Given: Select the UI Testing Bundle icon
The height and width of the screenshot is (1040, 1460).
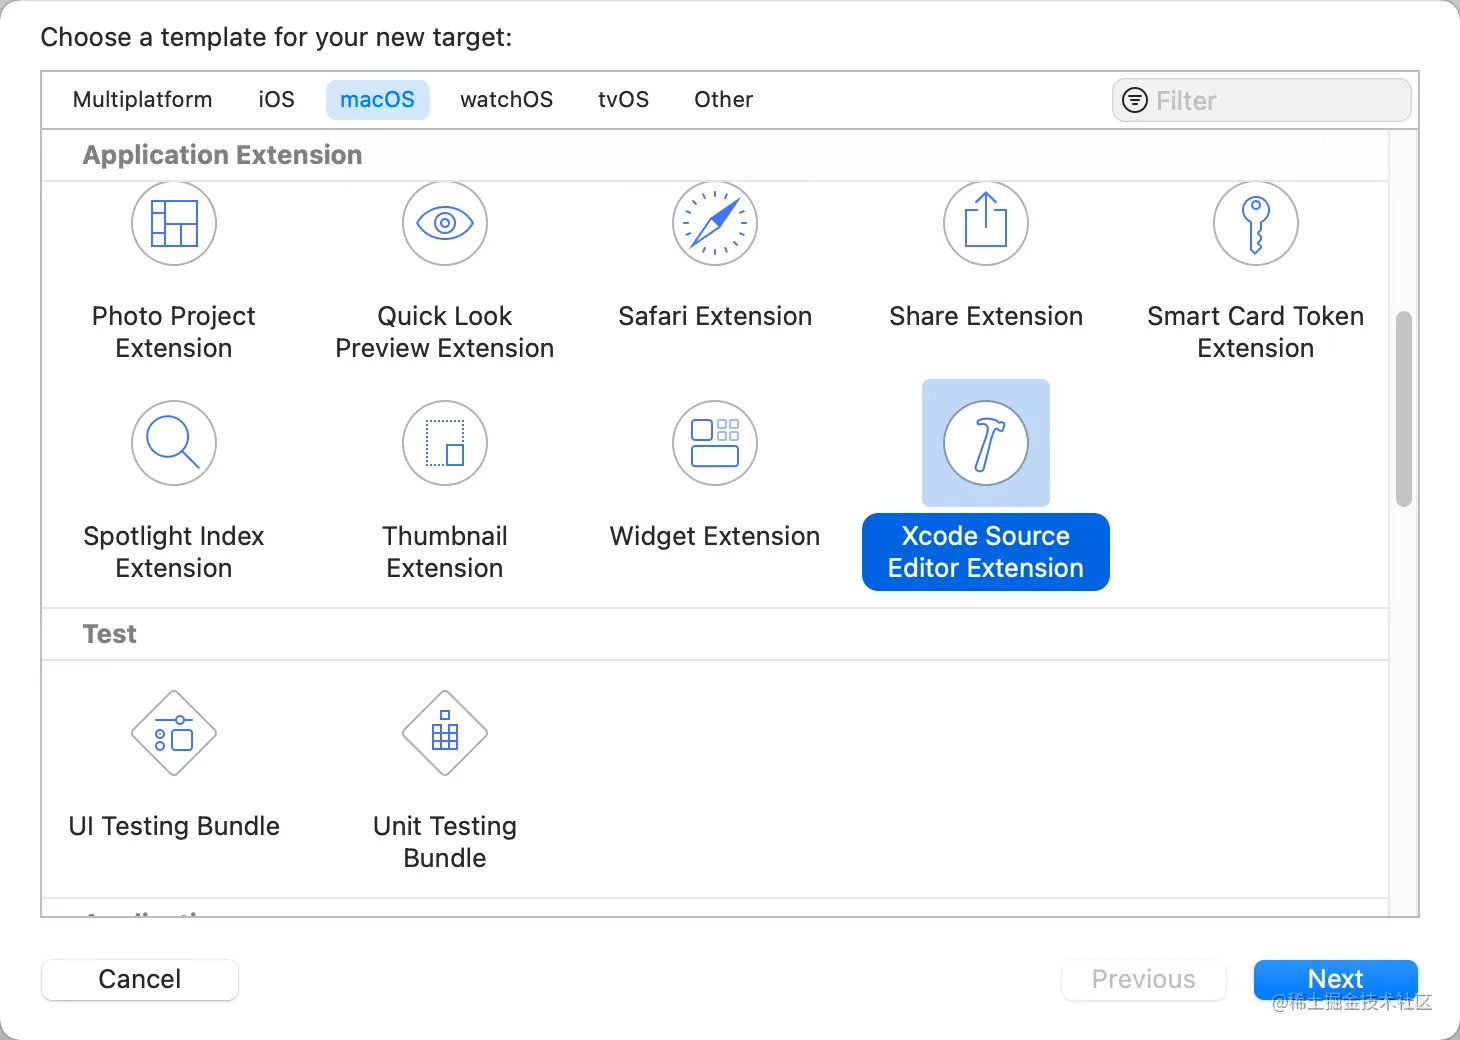Looking at the screenshot, I should tap(174, 733).
